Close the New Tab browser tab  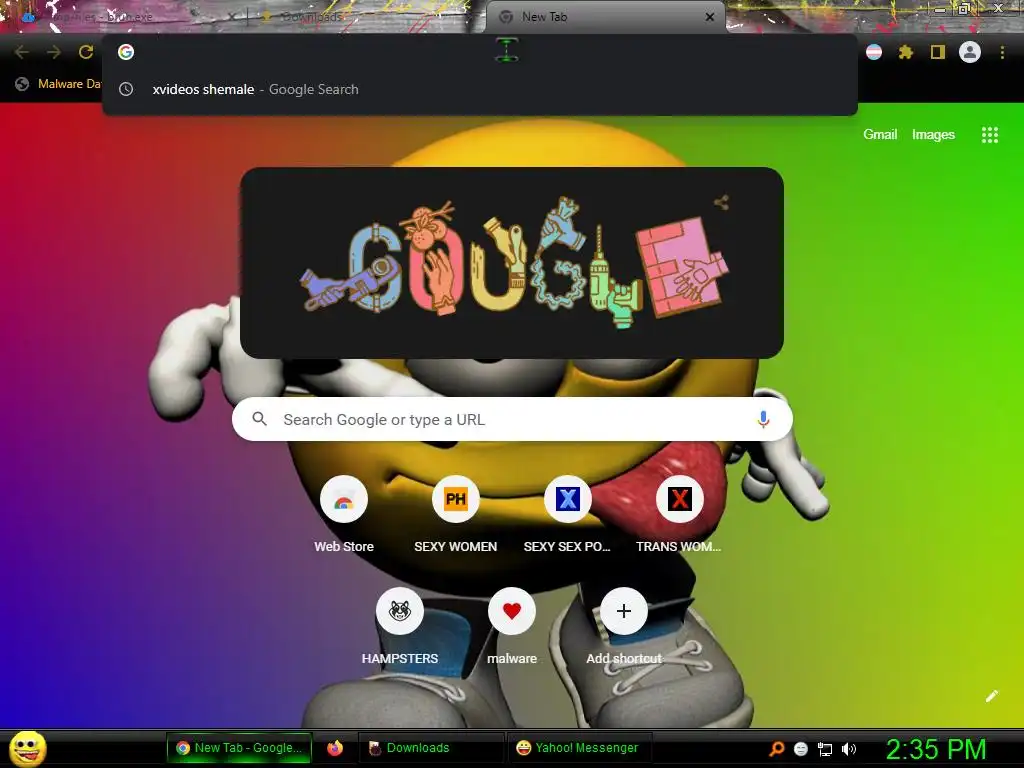click(710, 17)
